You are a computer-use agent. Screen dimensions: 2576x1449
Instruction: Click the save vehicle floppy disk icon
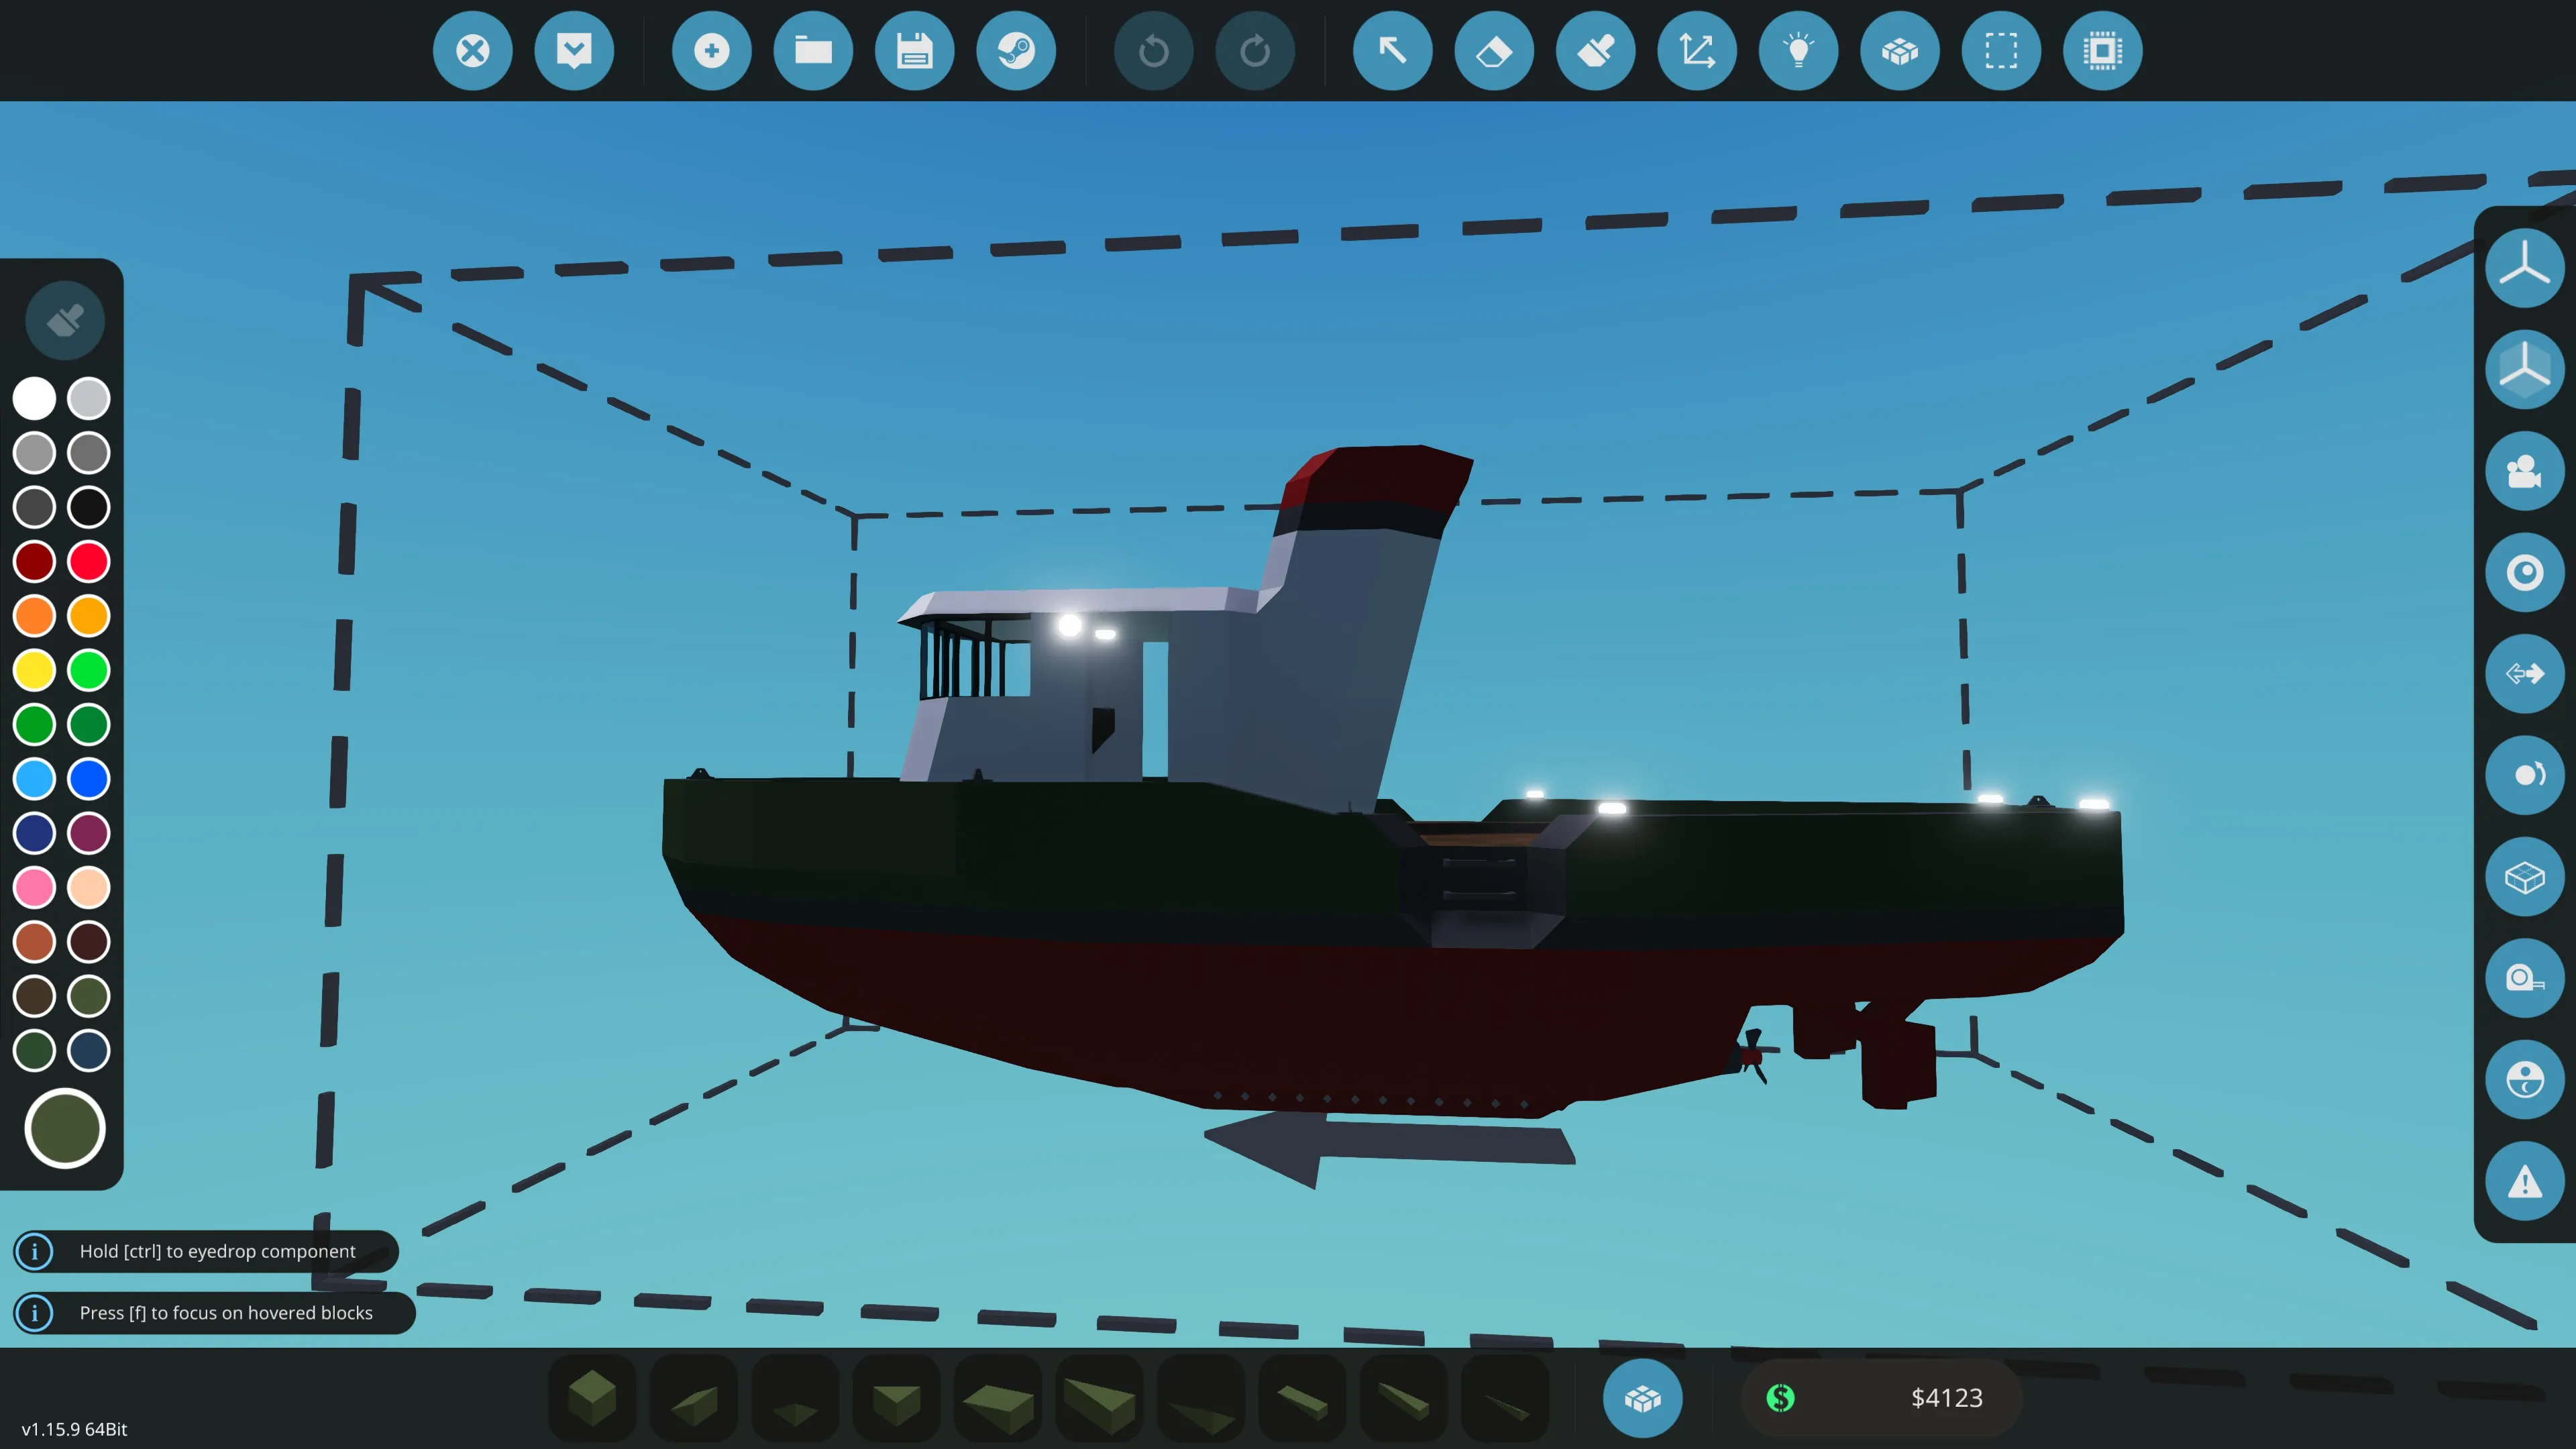(914, 50)
